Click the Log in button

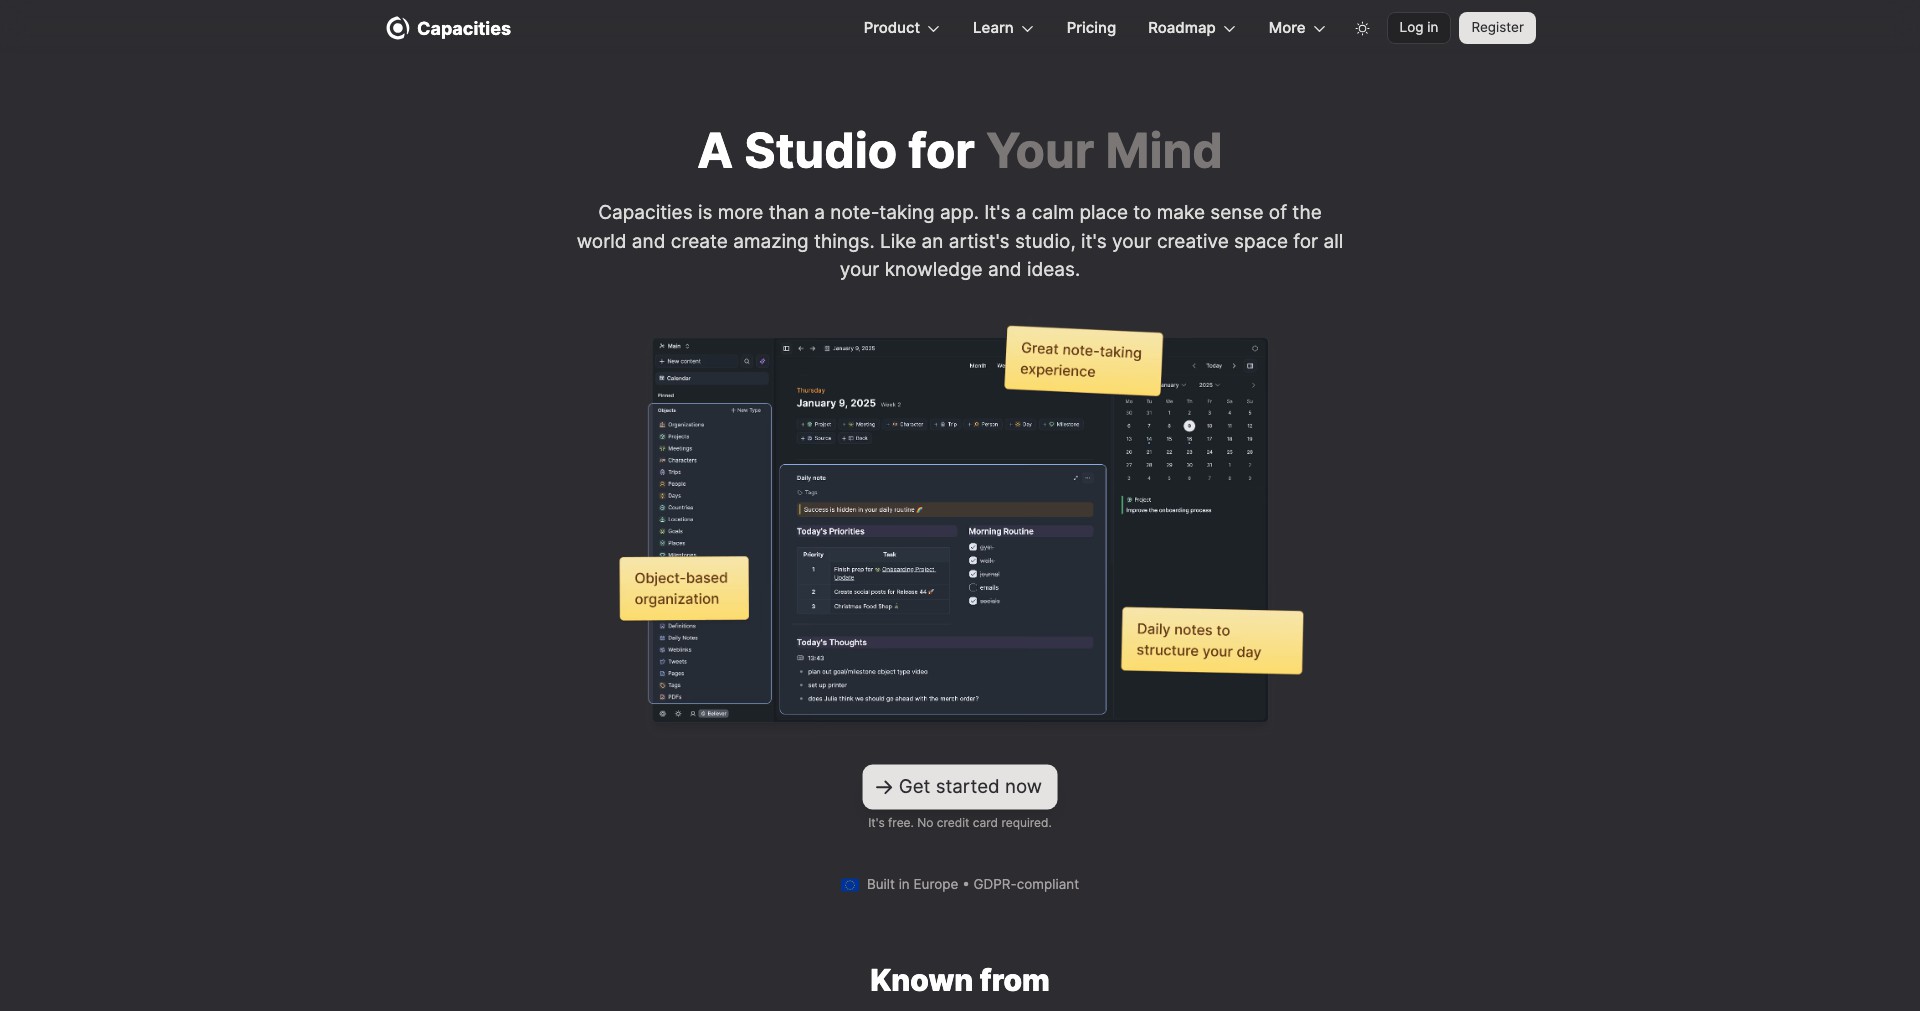1418,28
